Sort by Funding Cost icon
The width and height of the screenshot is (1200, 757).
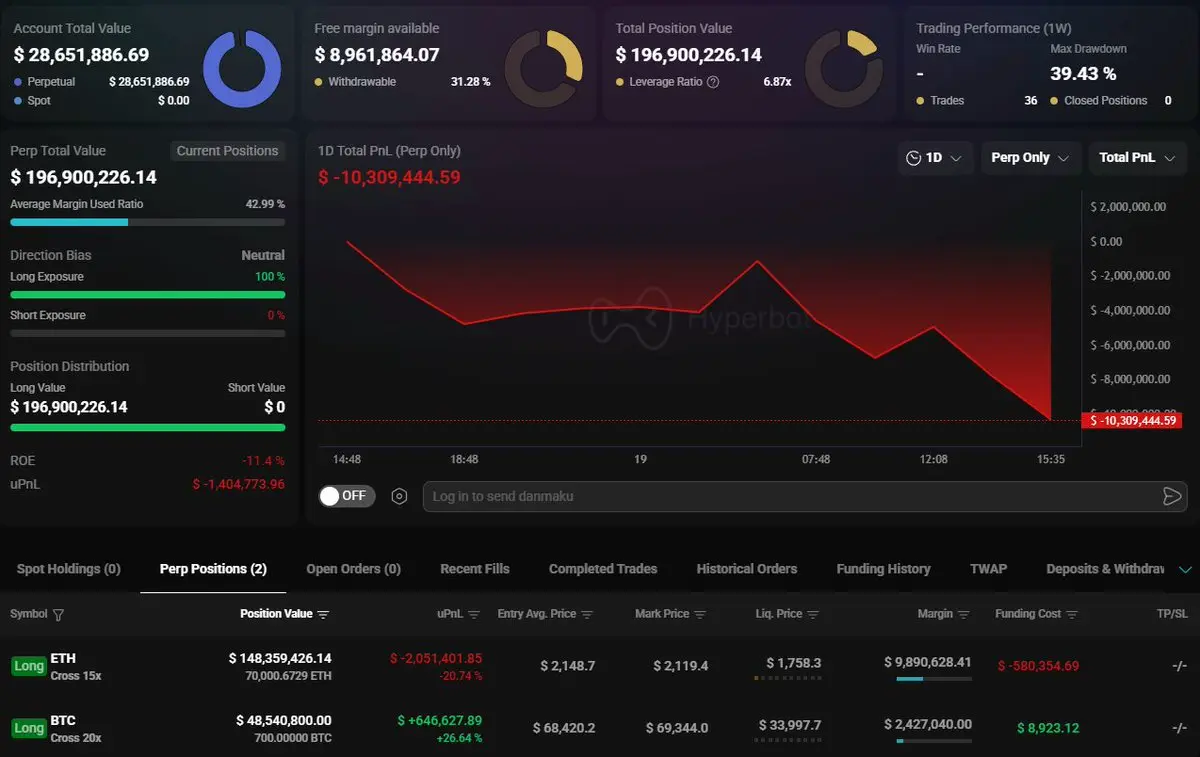tap(1072, 614)
